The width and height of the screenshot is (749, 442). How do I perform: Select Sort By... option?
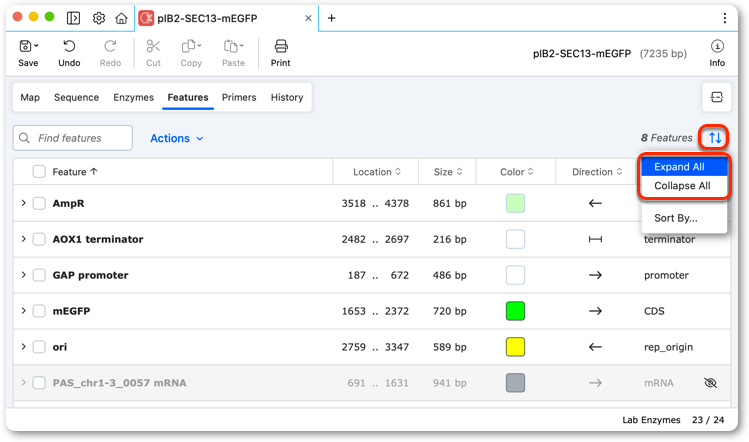tap(676, 218)
